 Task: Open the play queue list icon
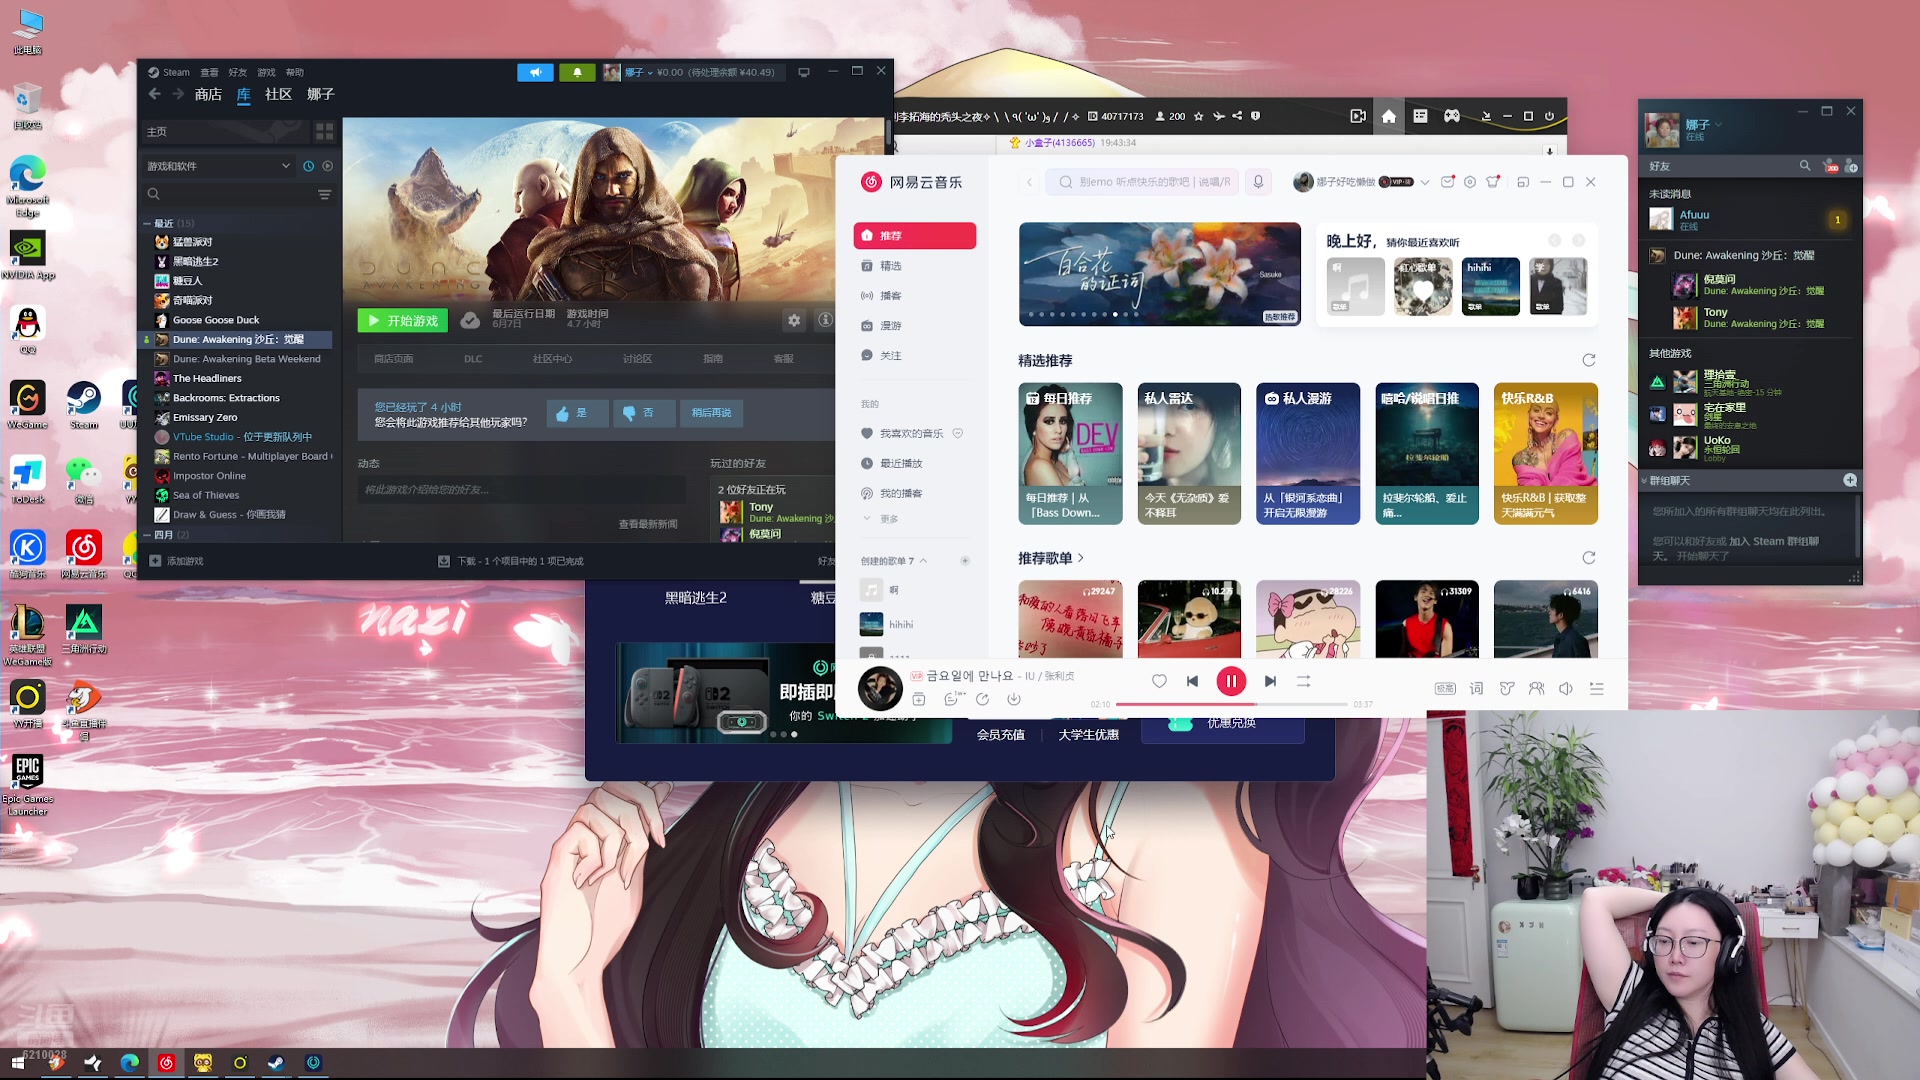click(1596, 688)
